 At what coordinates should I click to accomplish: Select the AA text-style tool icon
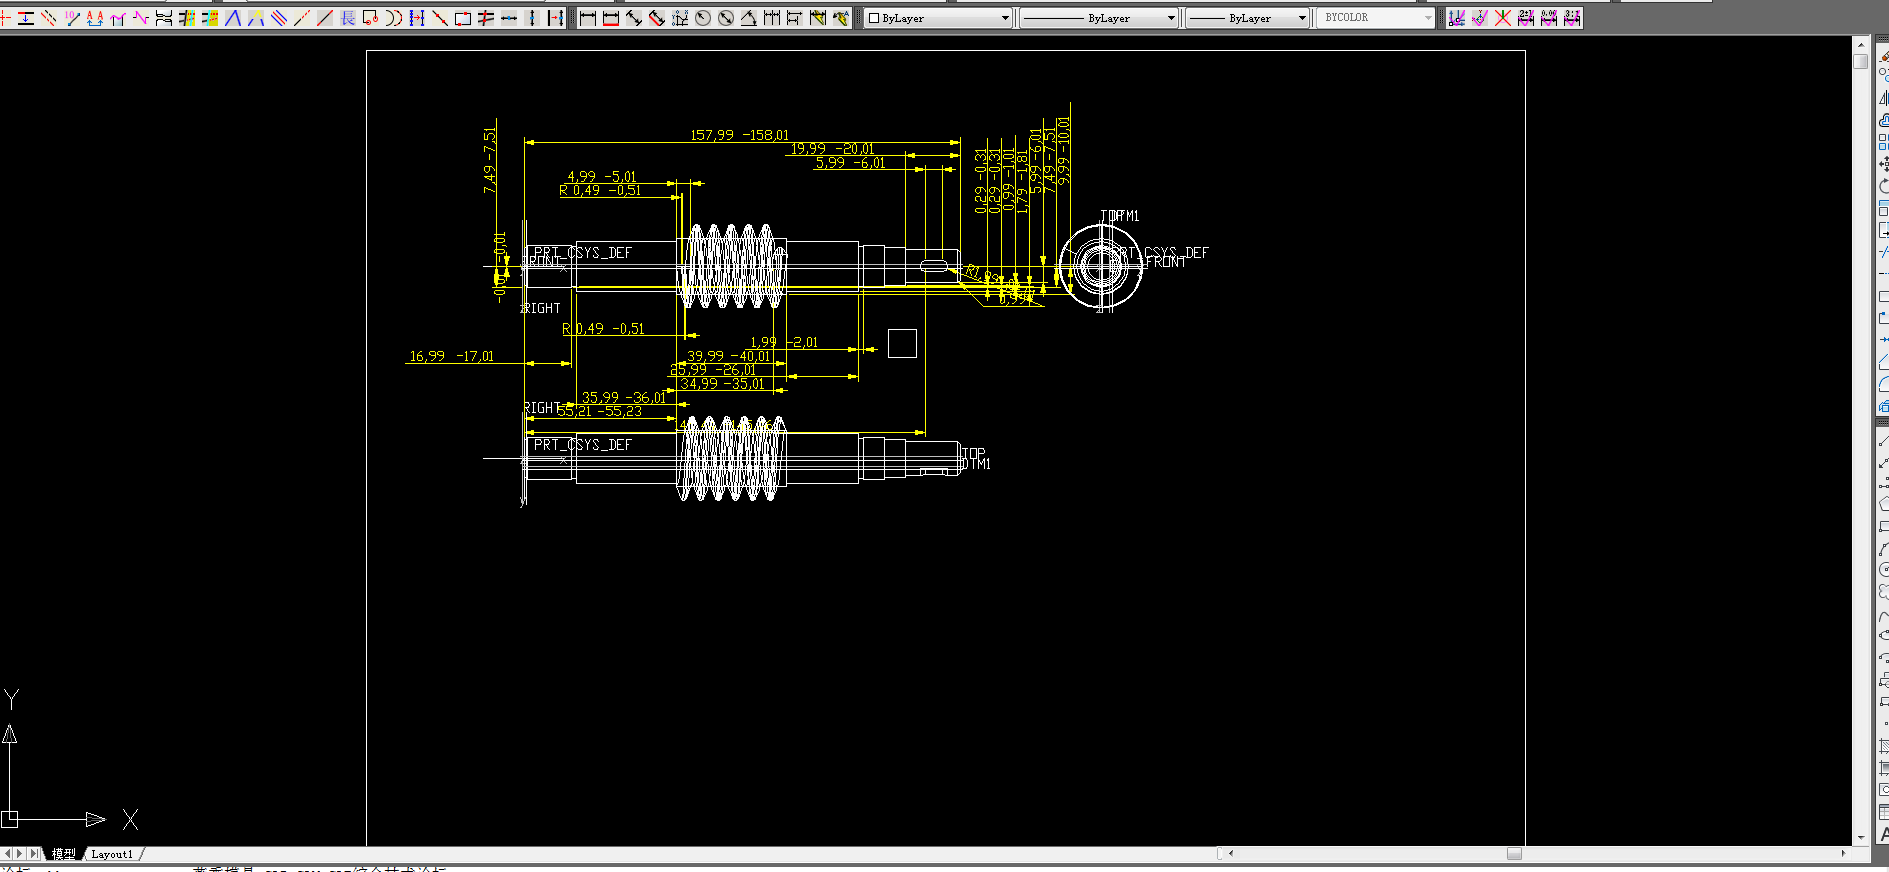coord(95,18)
